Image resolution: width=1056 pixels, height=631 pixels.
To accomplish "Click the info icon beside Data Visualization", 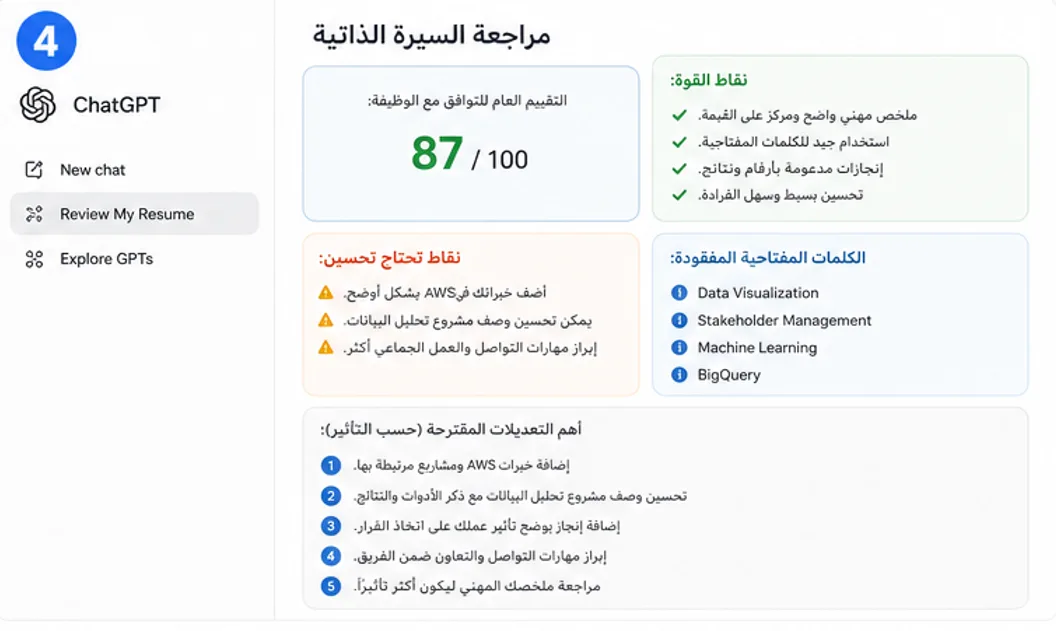I will [x=679, y=293].
